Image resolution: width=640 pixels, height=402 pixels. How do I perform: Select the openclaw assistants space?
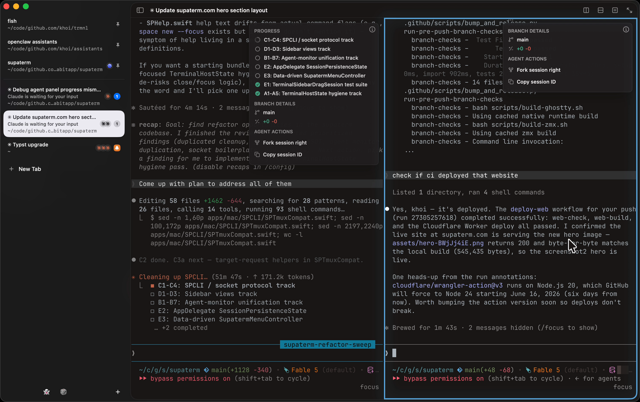point(63,45)
